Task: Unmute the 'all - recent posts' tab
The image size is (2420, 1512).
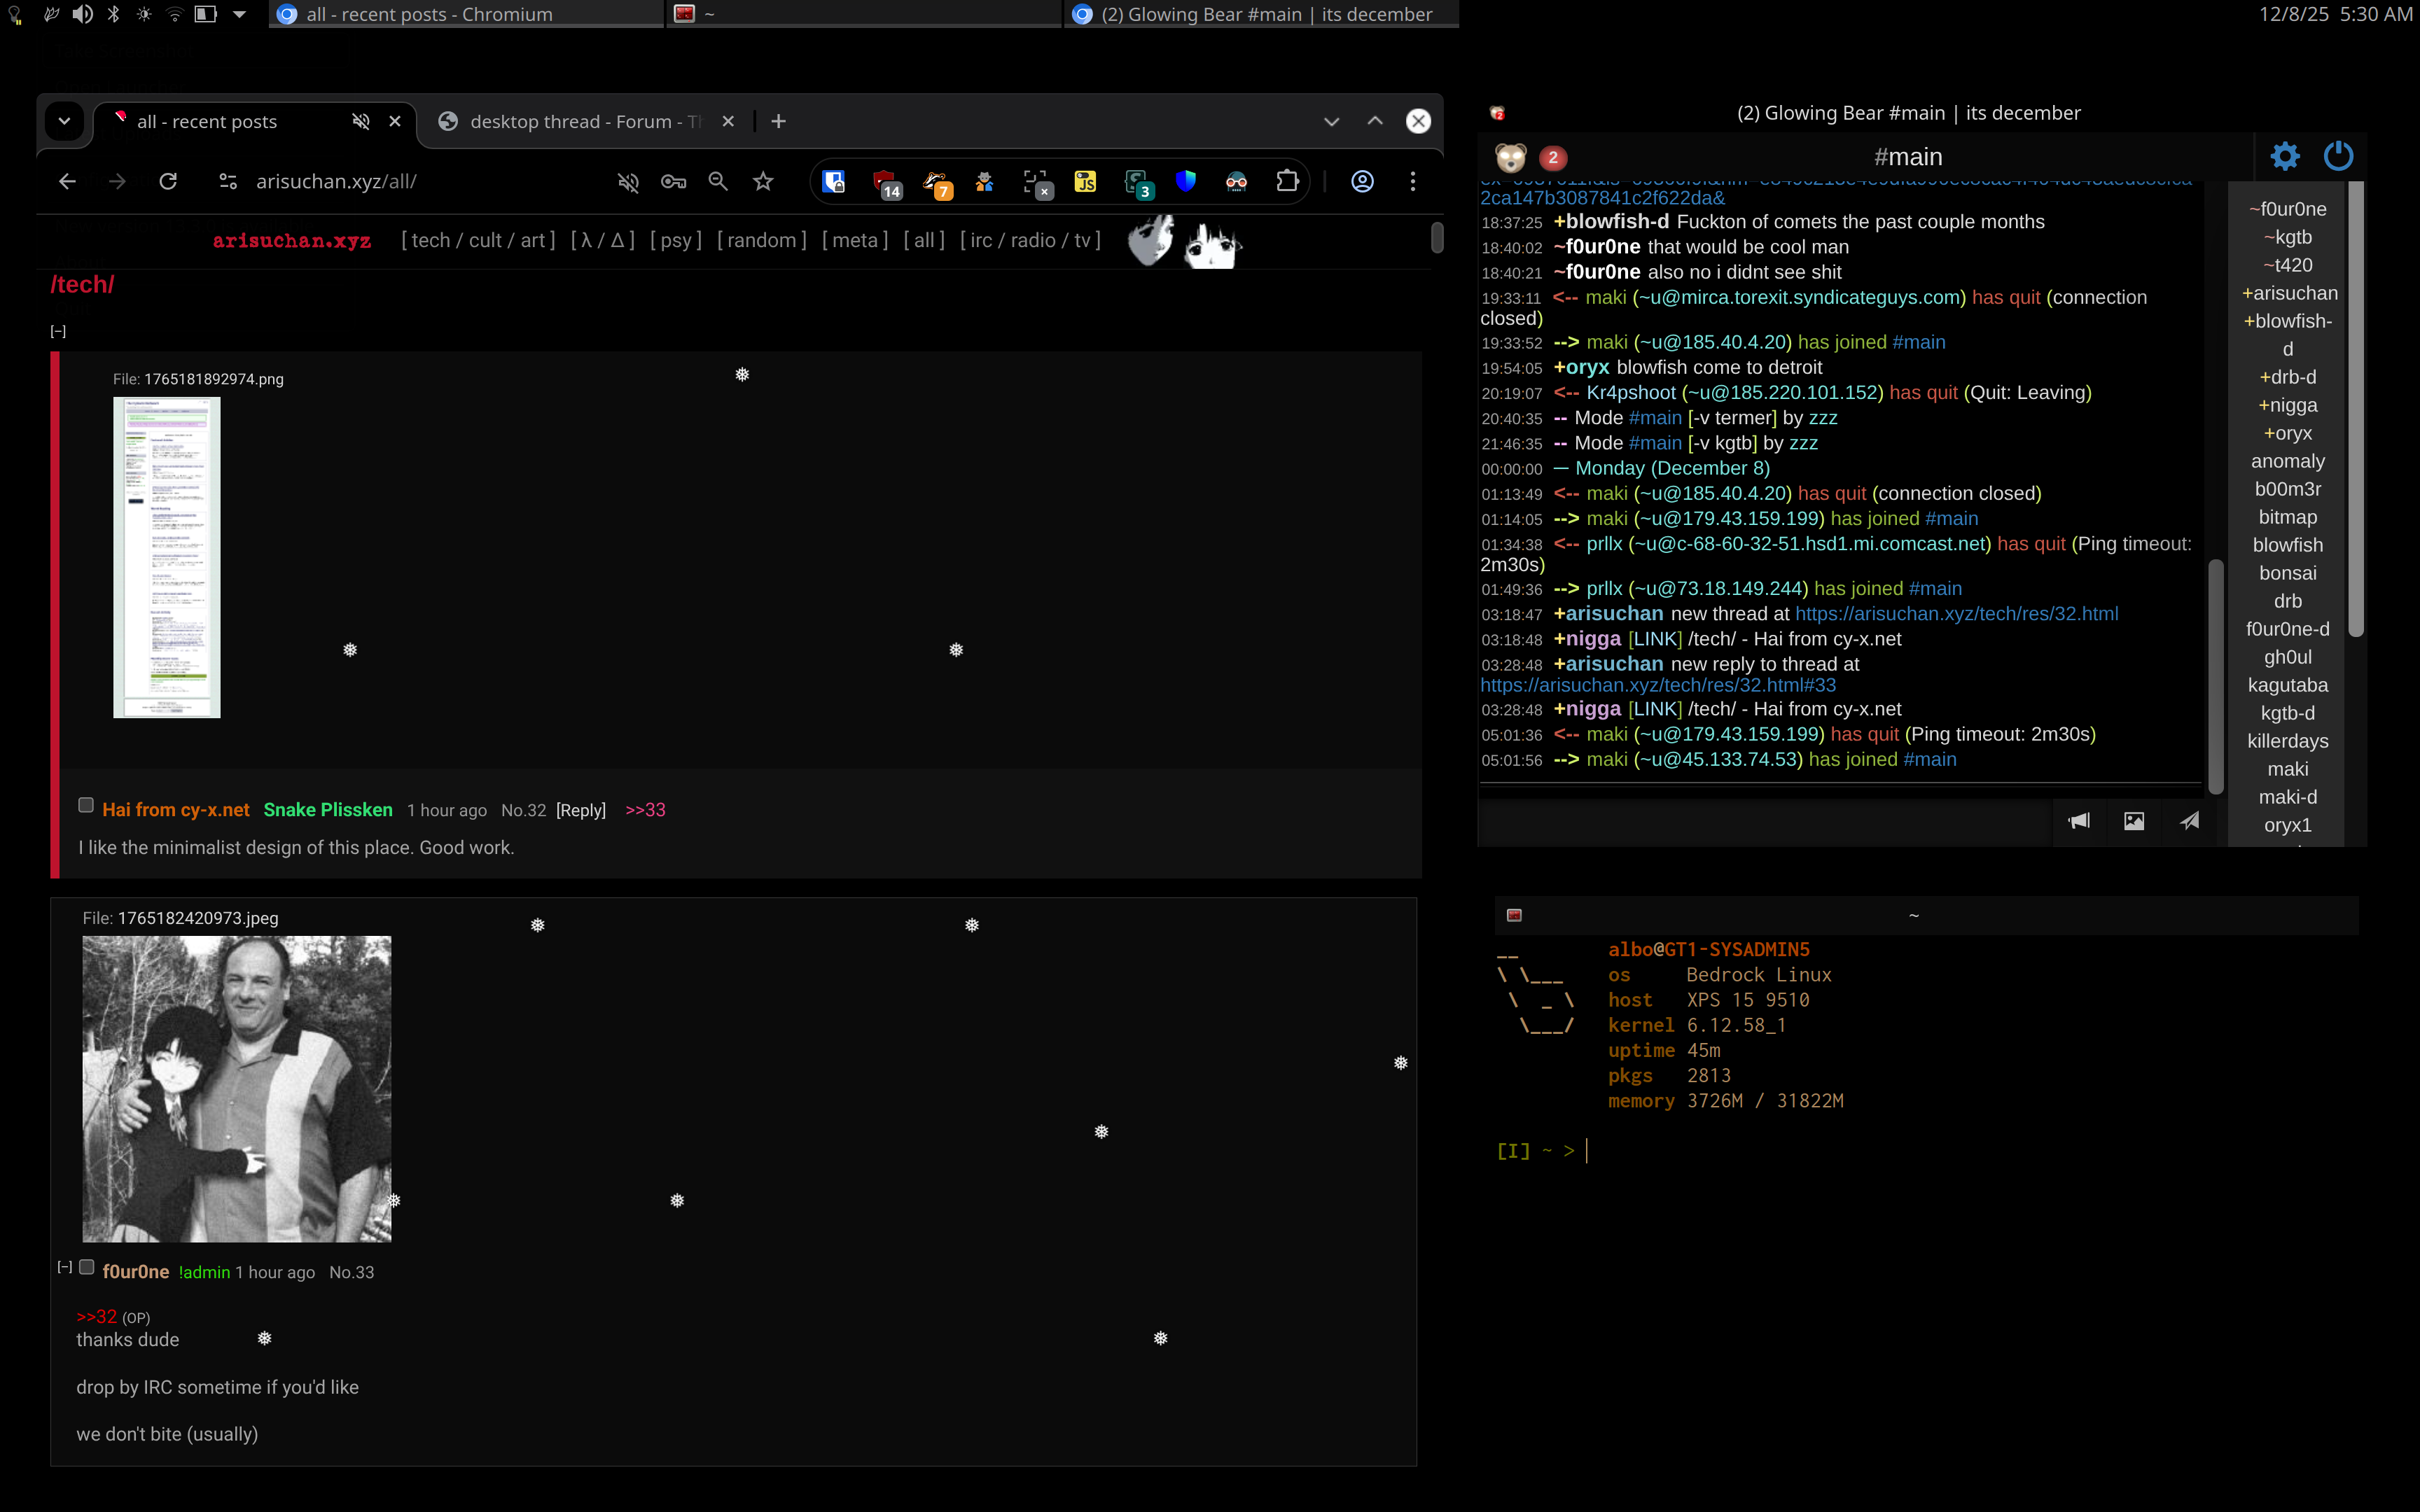Action: pos(361,121)
